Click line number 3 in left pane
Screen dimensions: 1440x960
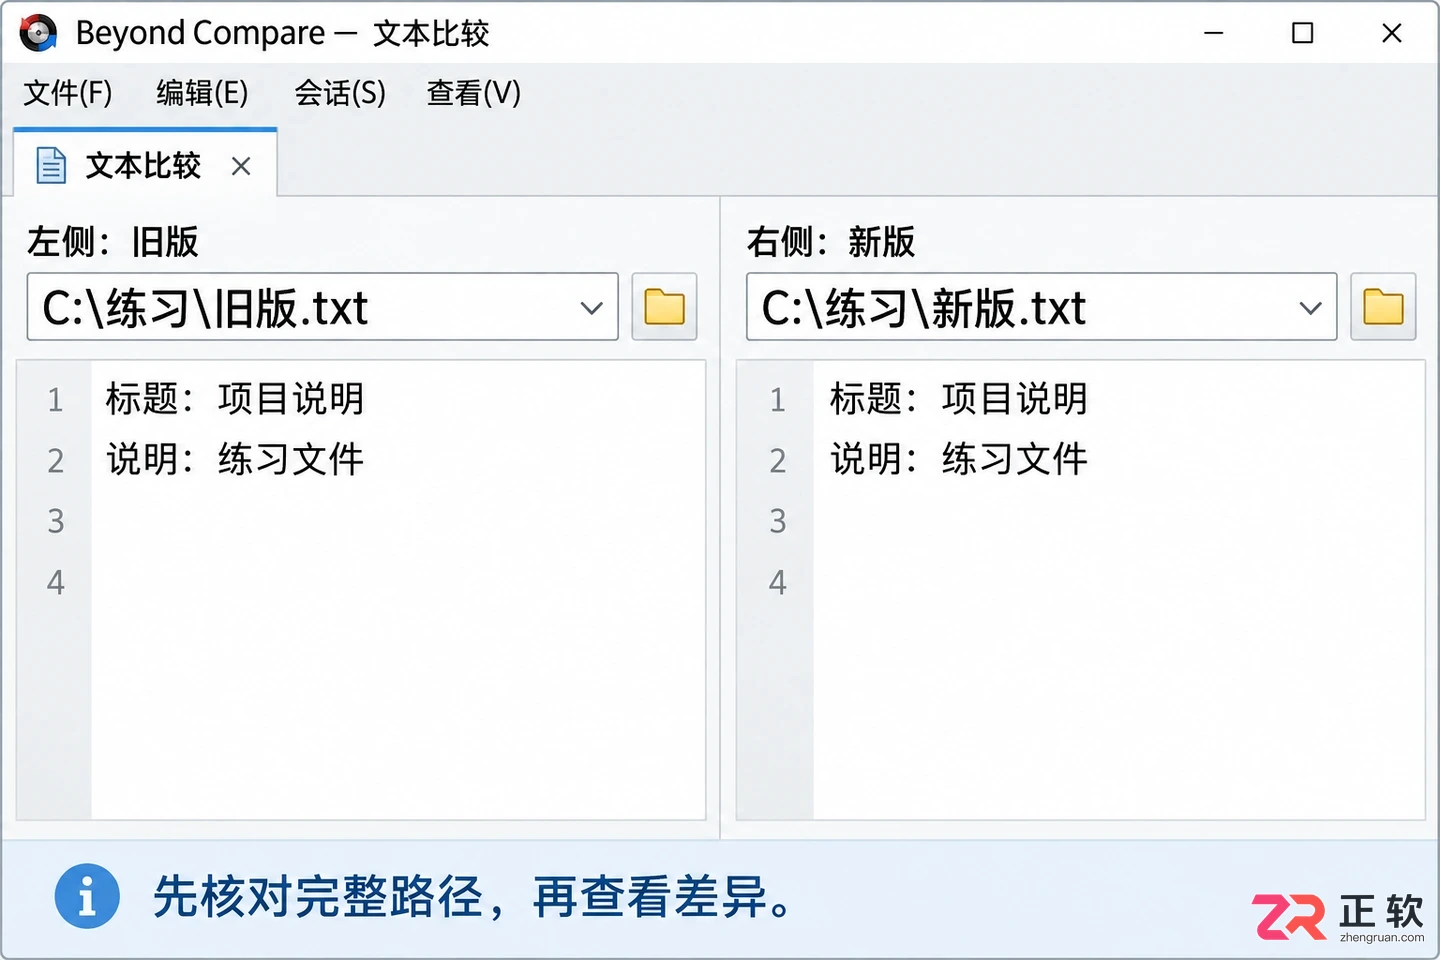click(x=56, y=521)
